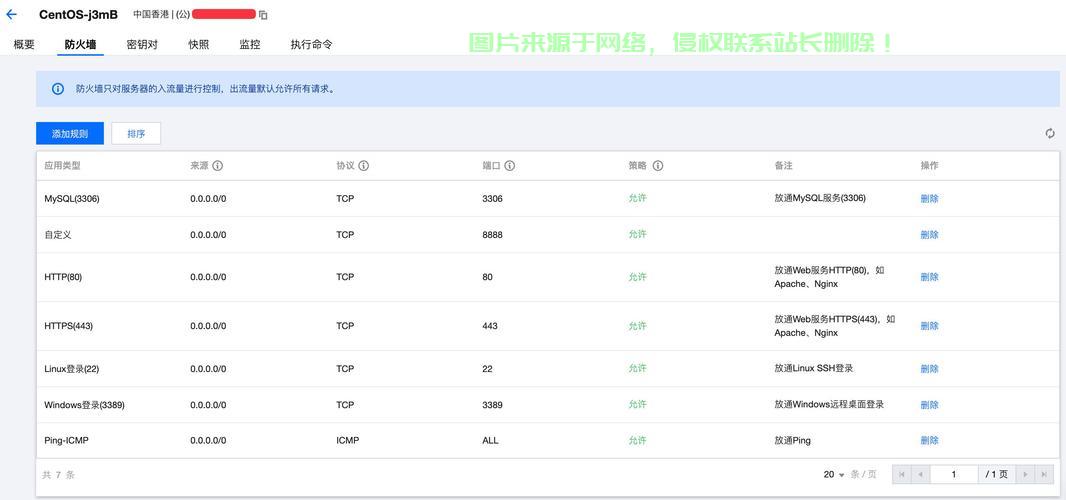Switch to the 密钥对 tab
The image size is (1066, 500).
142,45
